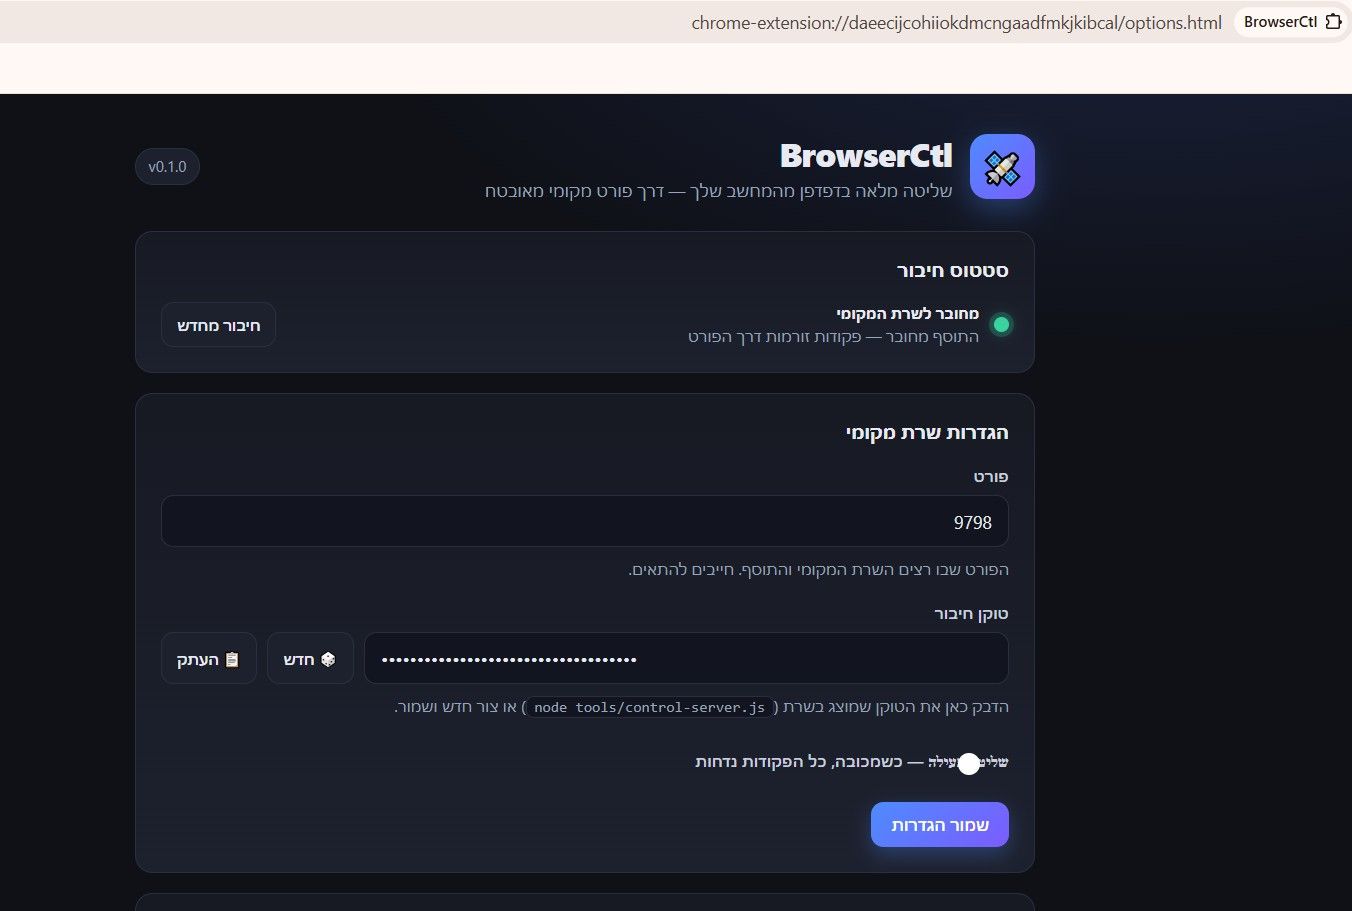Click the port helper text ending in חייבים להתאים
Viewport: 1352px width, 911px height.
[x=818, y=570]
